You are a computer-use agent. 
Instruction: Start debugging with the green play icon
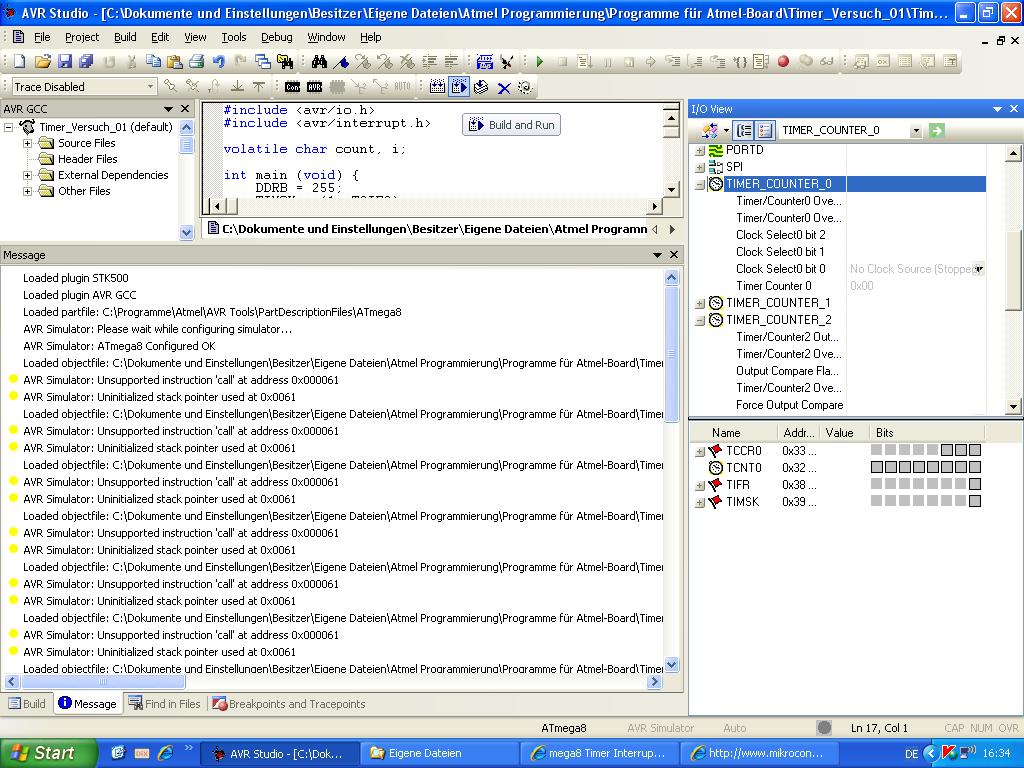click(539, 61)
